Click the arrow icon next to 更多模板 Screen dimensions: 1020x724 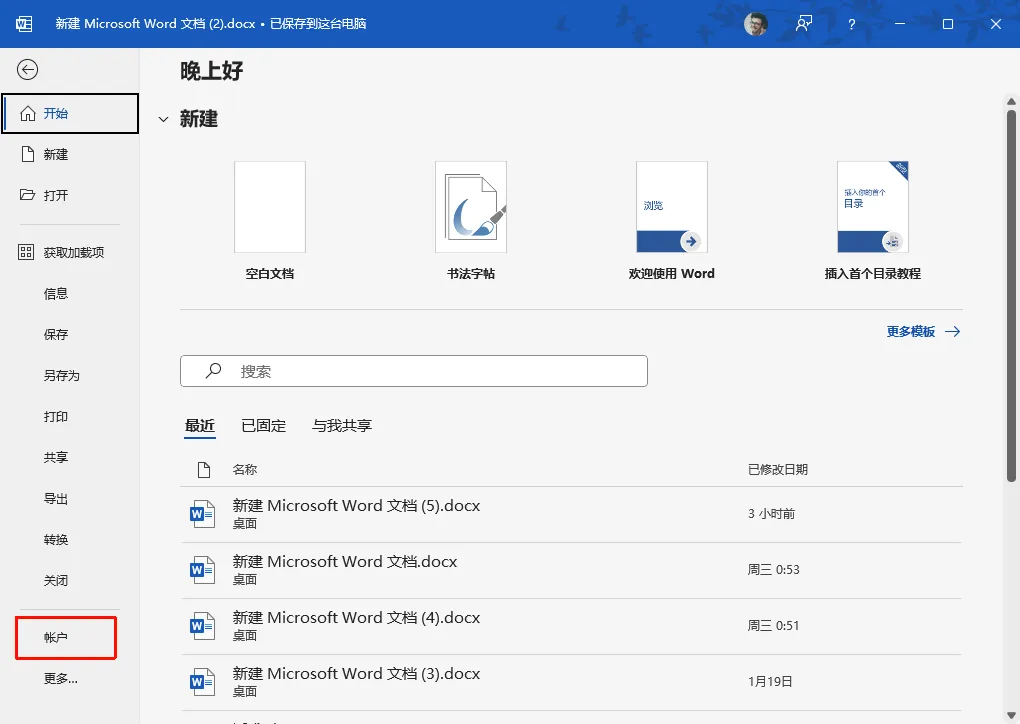(952, 332)
